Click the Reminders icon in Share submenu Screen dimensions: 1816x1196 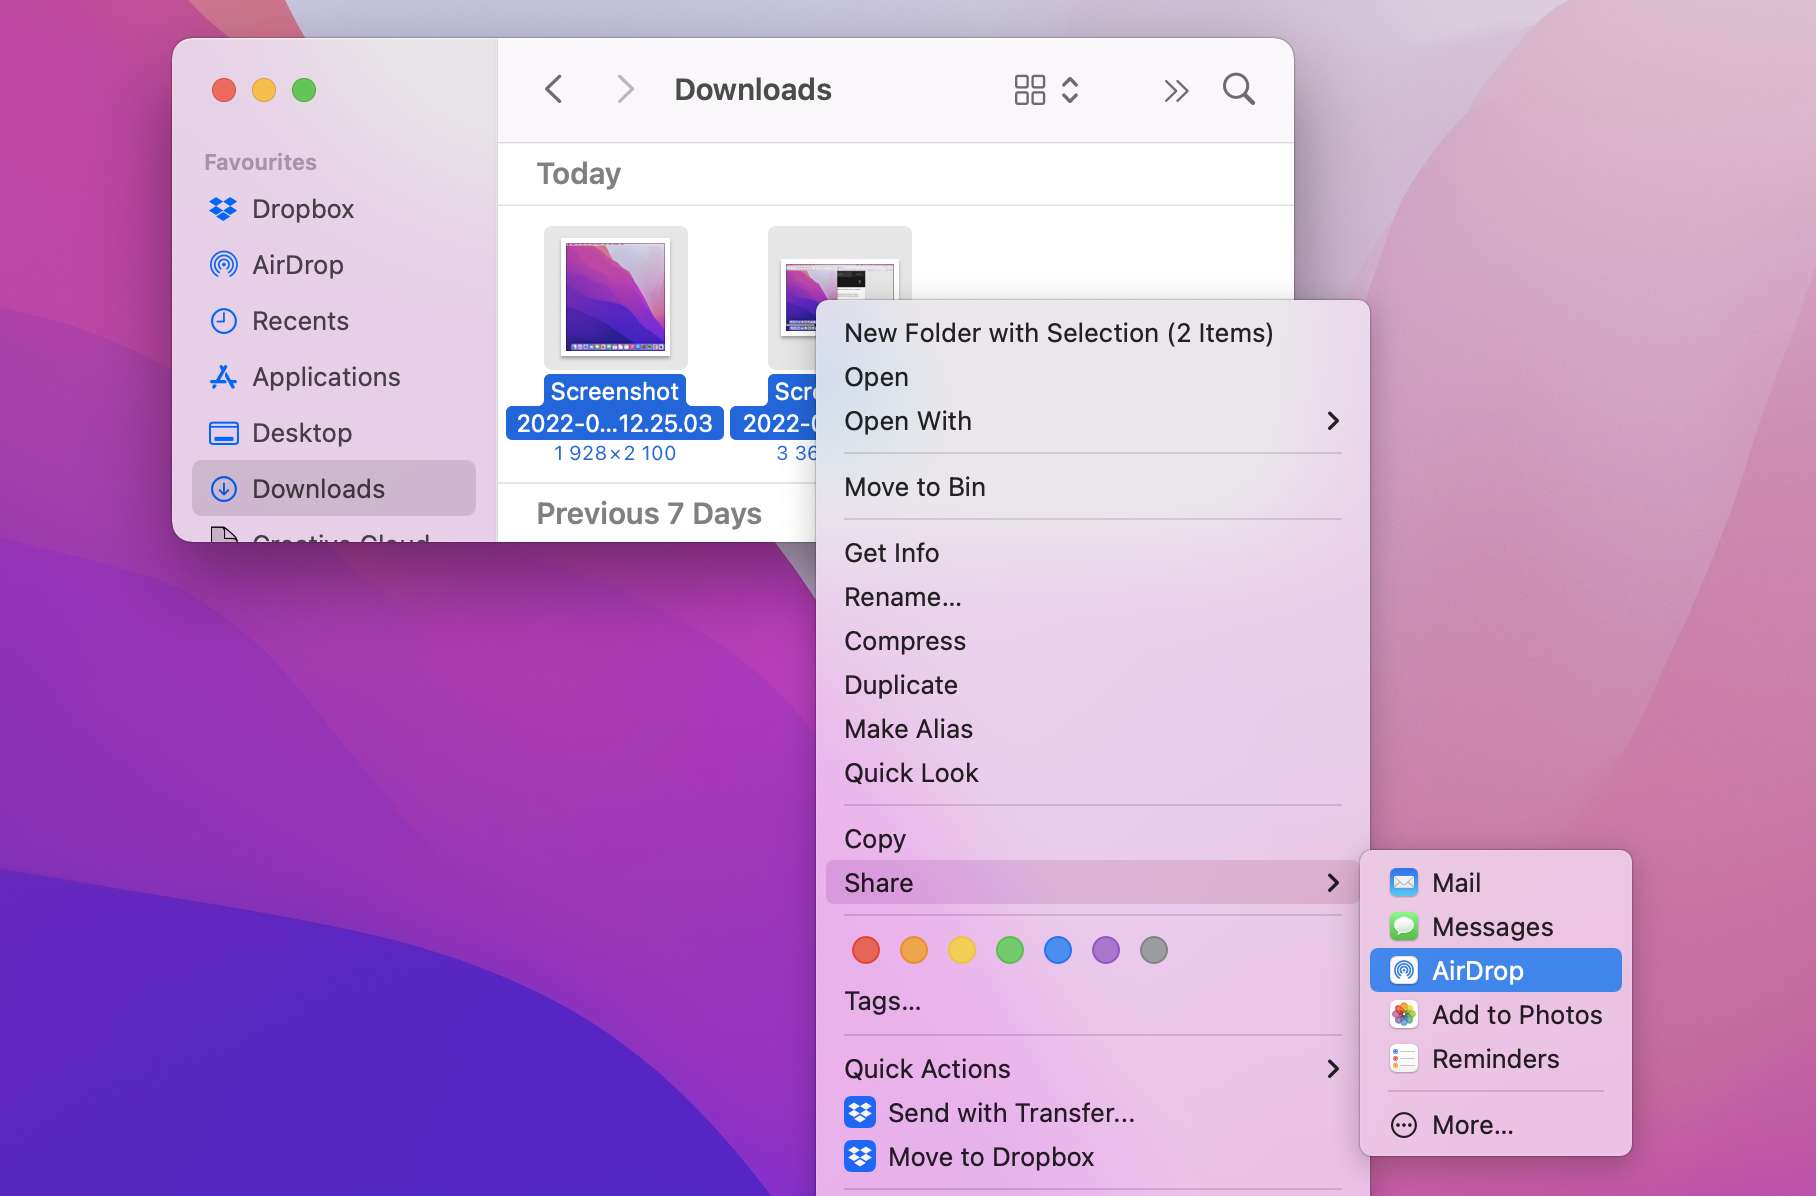(x=1404, y=1059)
